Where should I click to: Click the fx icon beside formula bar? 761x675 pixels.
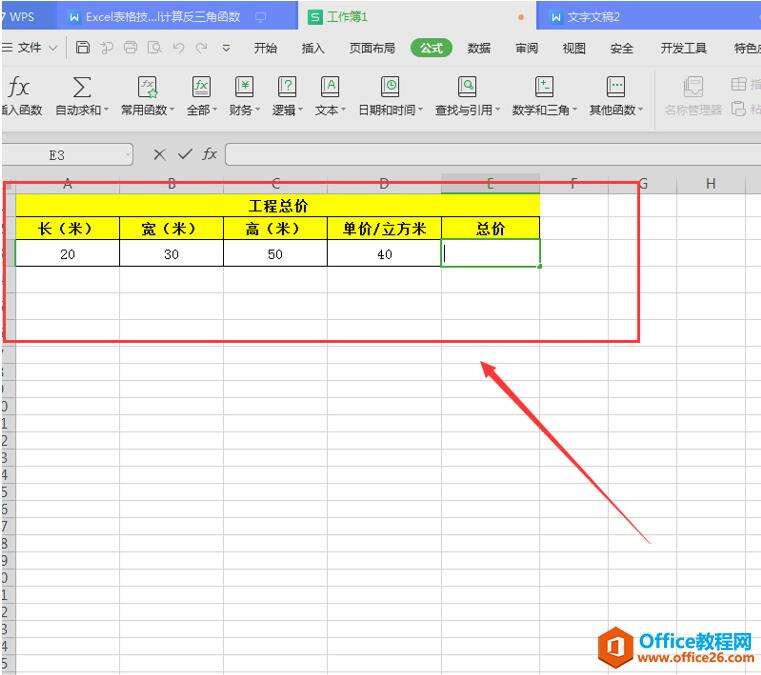(210, 154)
